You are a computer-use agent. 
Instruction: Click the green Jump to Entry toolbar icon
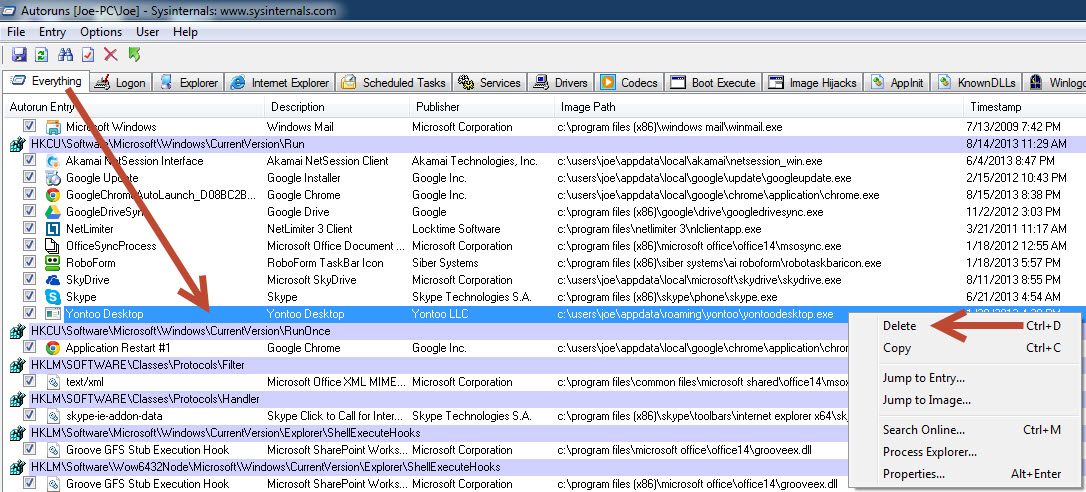pyautogui.click(x=134, y=54)
